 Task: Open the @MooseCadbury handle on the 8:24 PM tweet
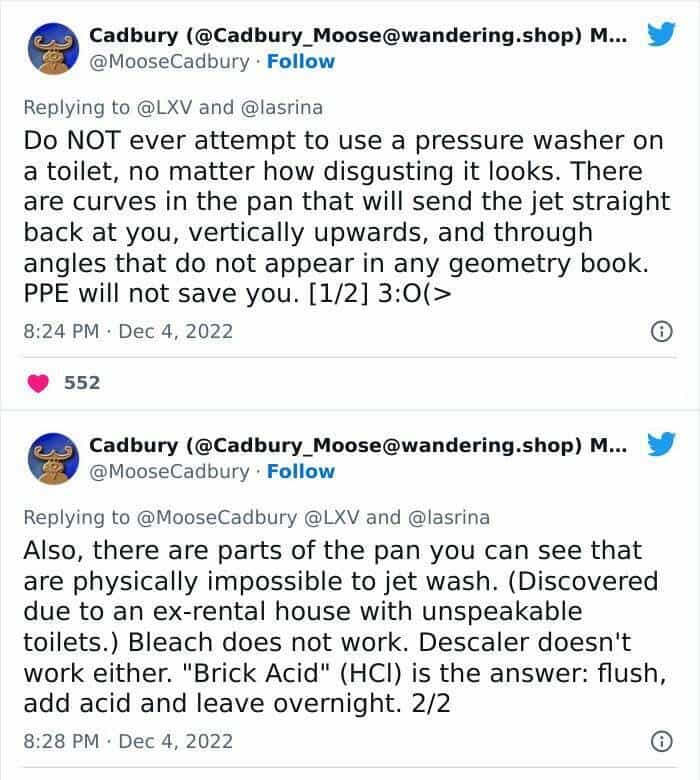click(169, 61)
